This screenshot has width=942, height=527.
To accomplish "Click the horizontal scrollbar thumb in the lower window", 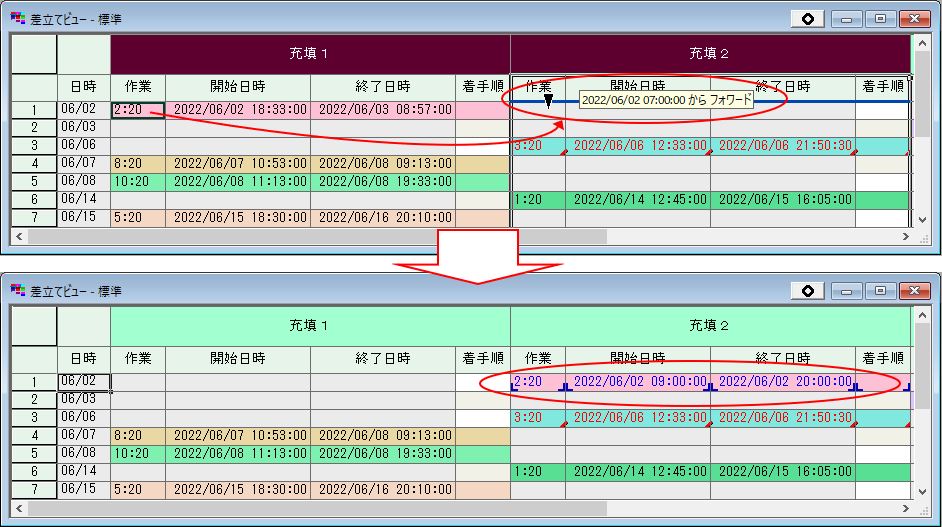I will point(317,508).
